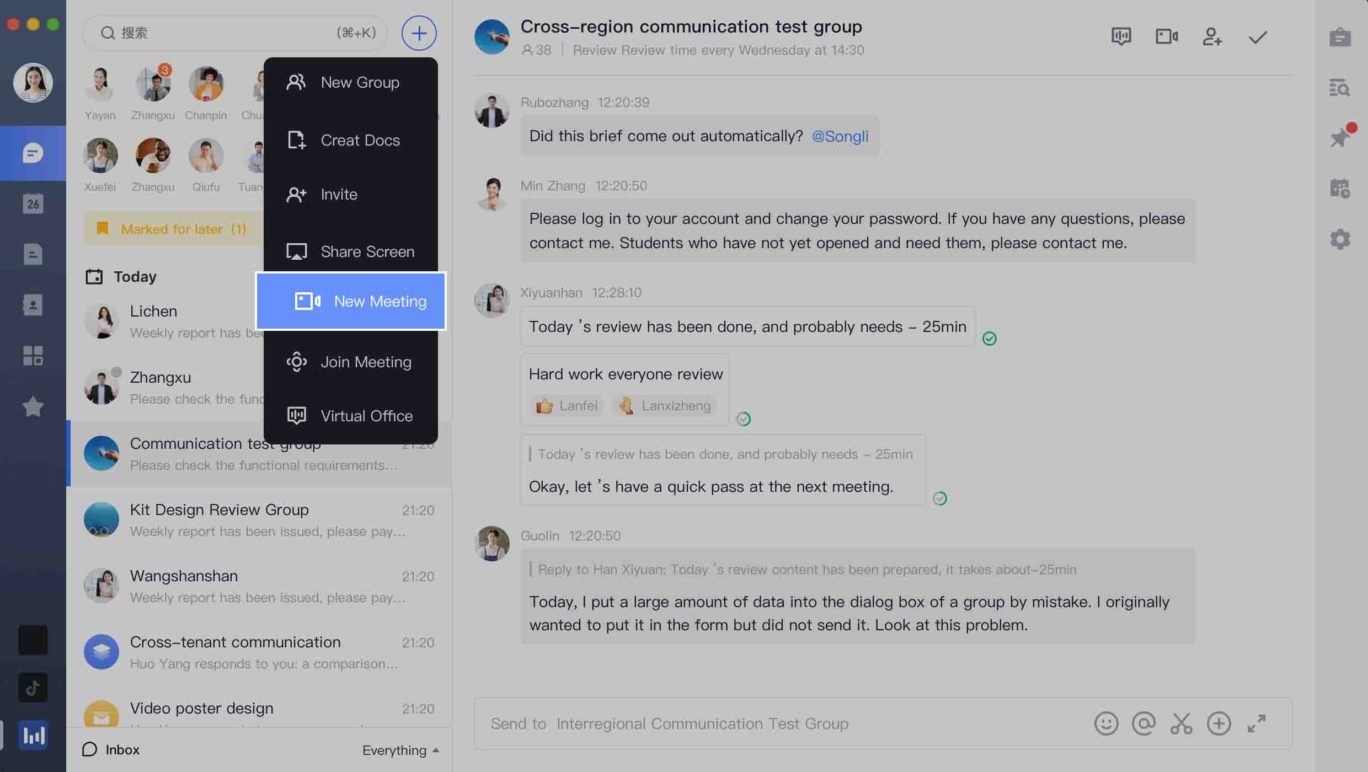Open emoji picker in message box
Viewport: 1368px width, 772px height.
pos(1106,724)
